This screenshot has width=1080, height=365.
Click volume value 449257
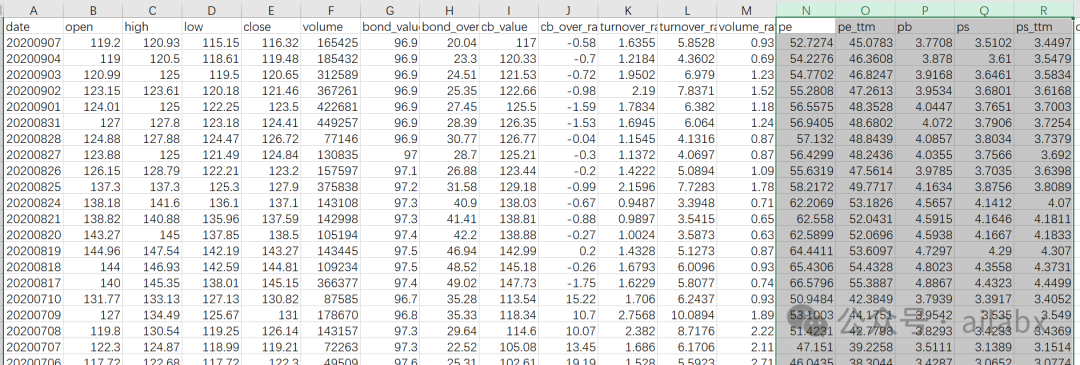(x=331, y=123)
